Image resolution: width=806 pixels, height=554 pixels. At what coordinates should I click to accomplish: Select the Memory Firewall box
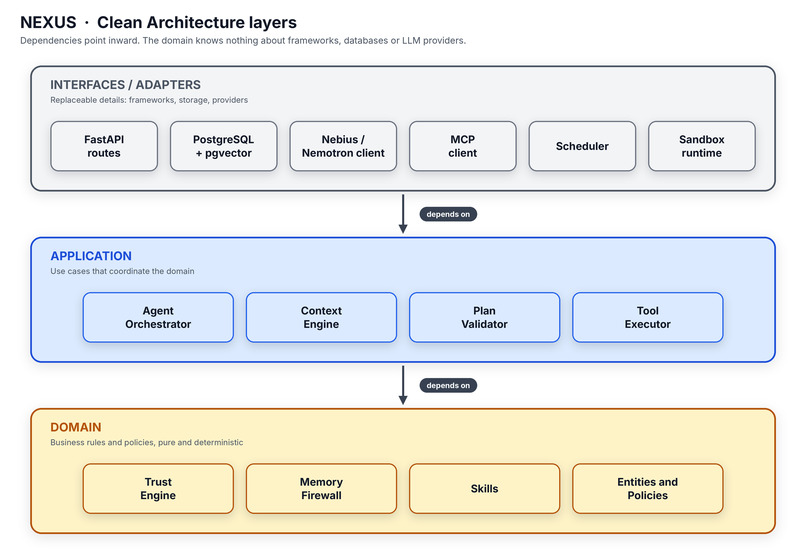(x=321, y=488)
